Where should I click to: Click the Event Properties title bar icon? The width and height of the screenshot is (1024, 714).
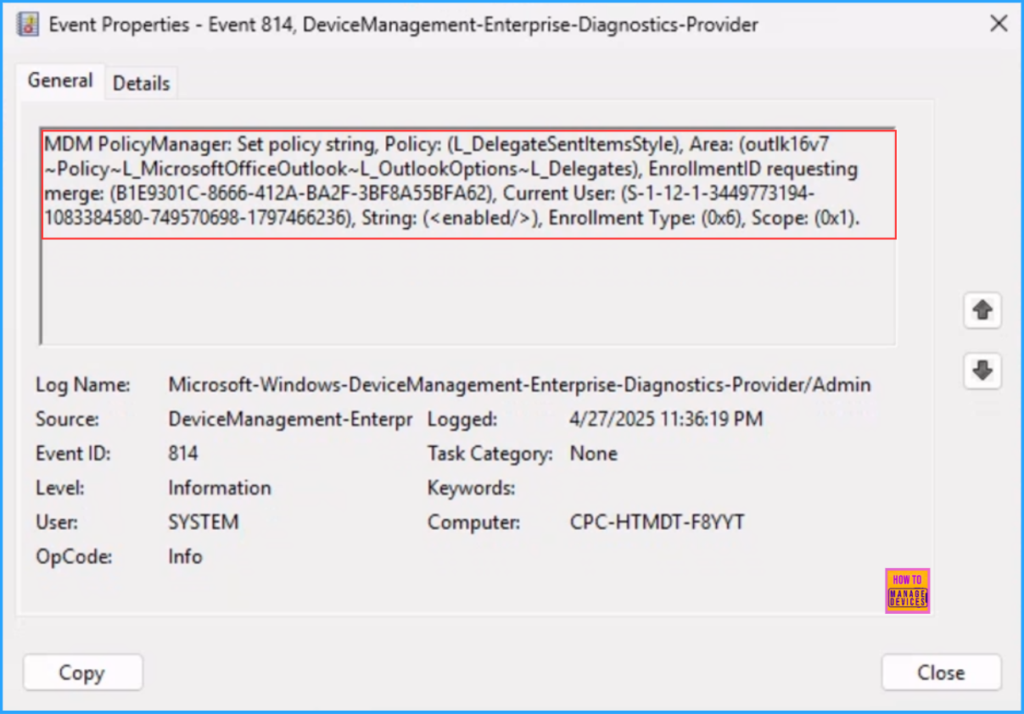tap(28, 25)
